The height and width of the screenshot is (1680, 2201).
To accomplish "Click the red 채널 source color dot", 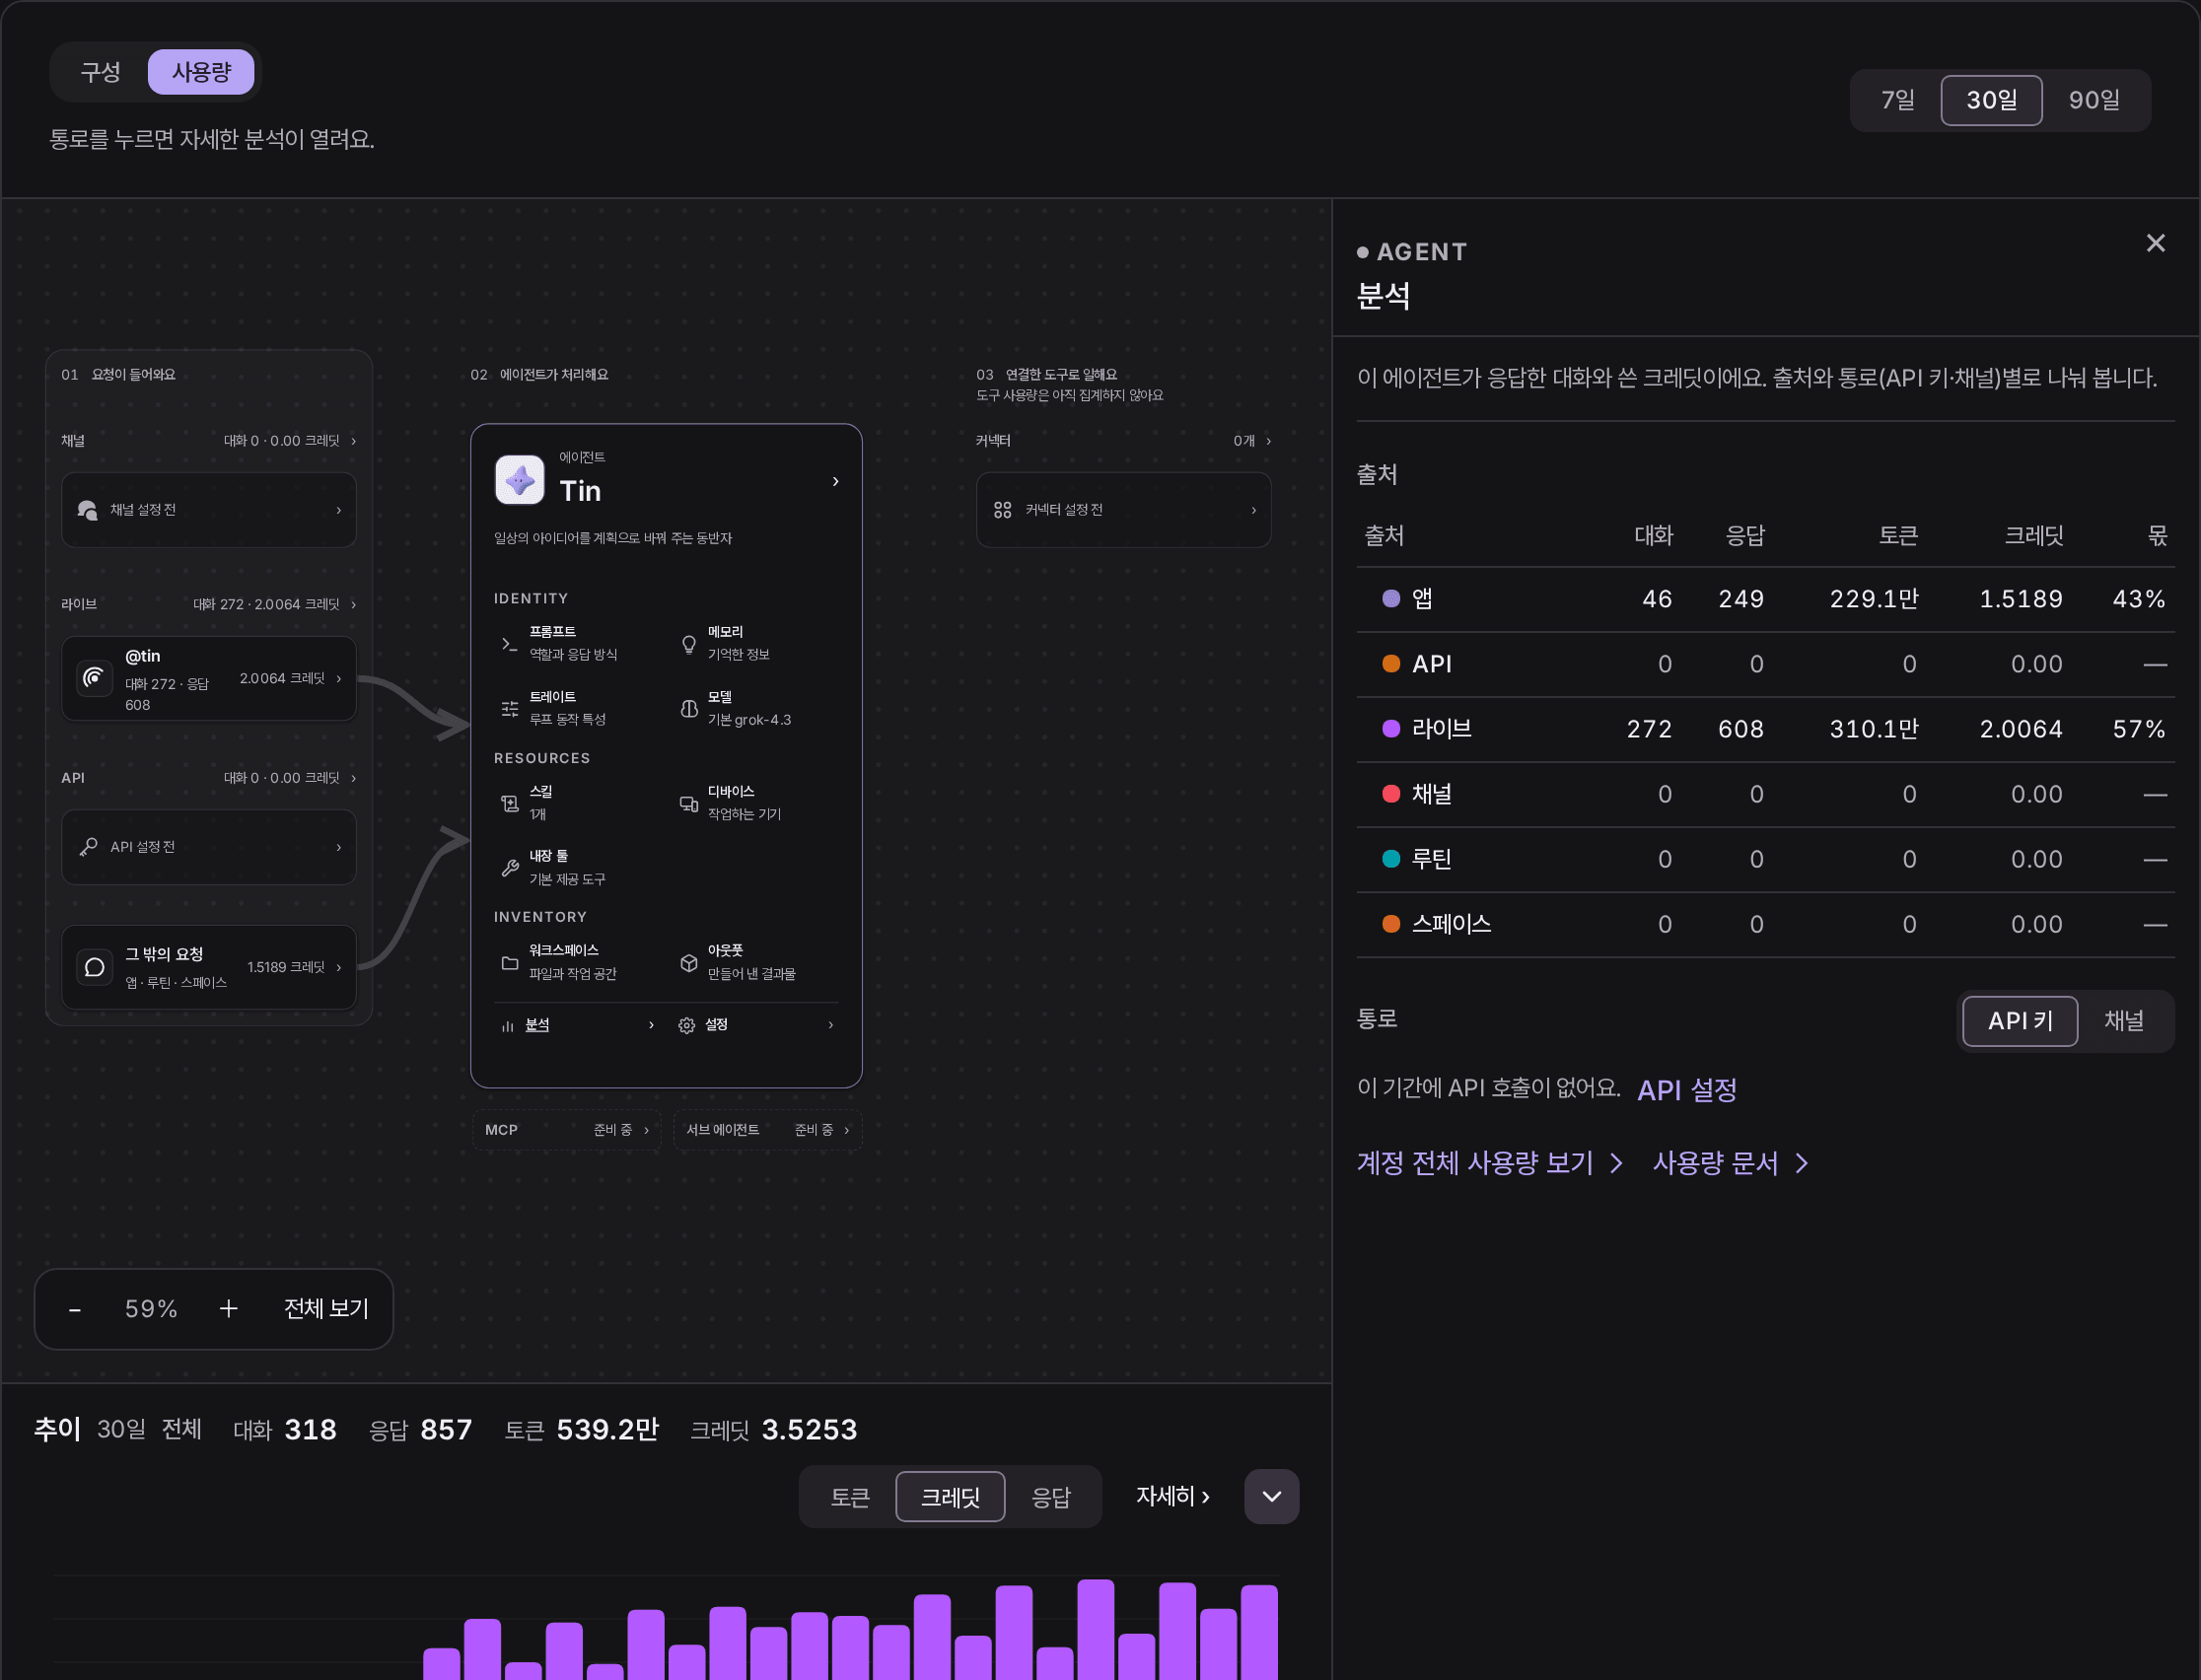I will (x=1391, y=794).
